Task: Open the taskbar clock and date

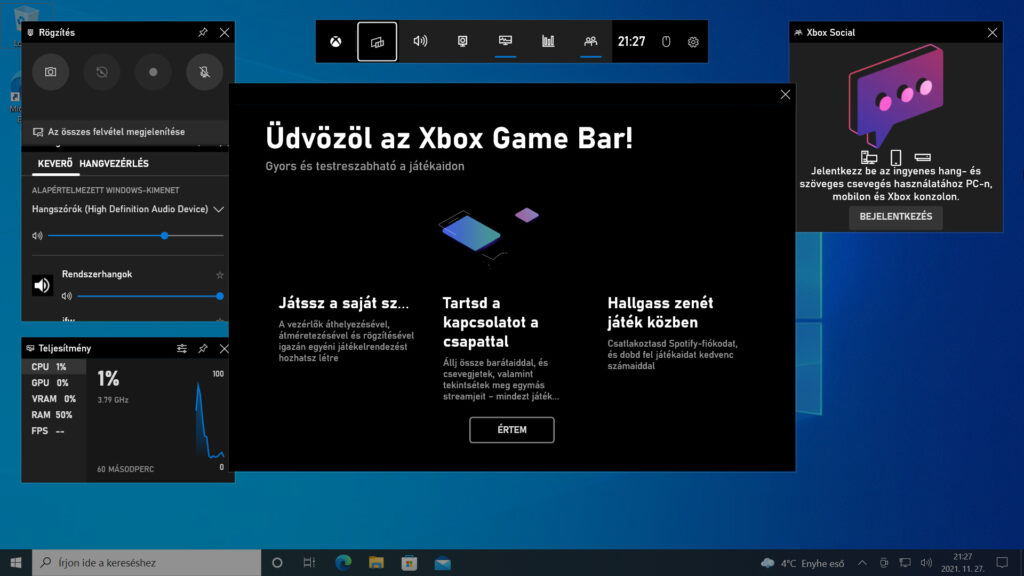Action: coord(963,562)
